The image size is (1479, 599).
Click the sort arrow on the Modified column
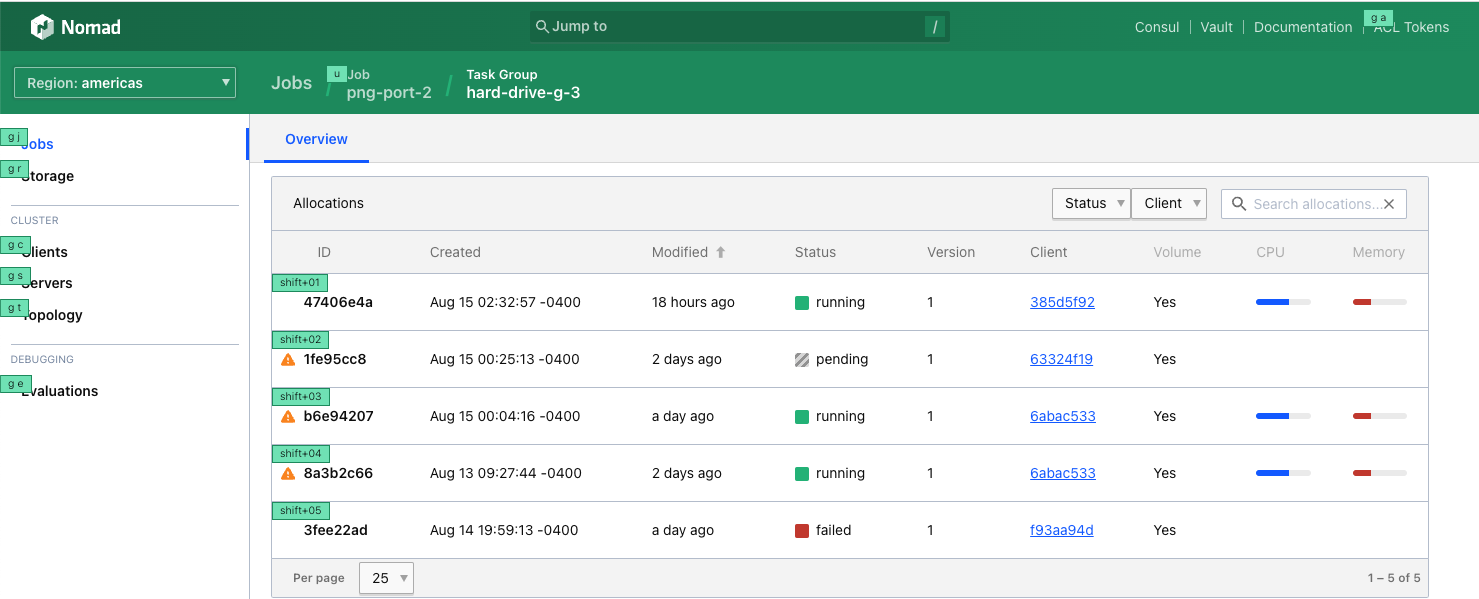point(720,252)
